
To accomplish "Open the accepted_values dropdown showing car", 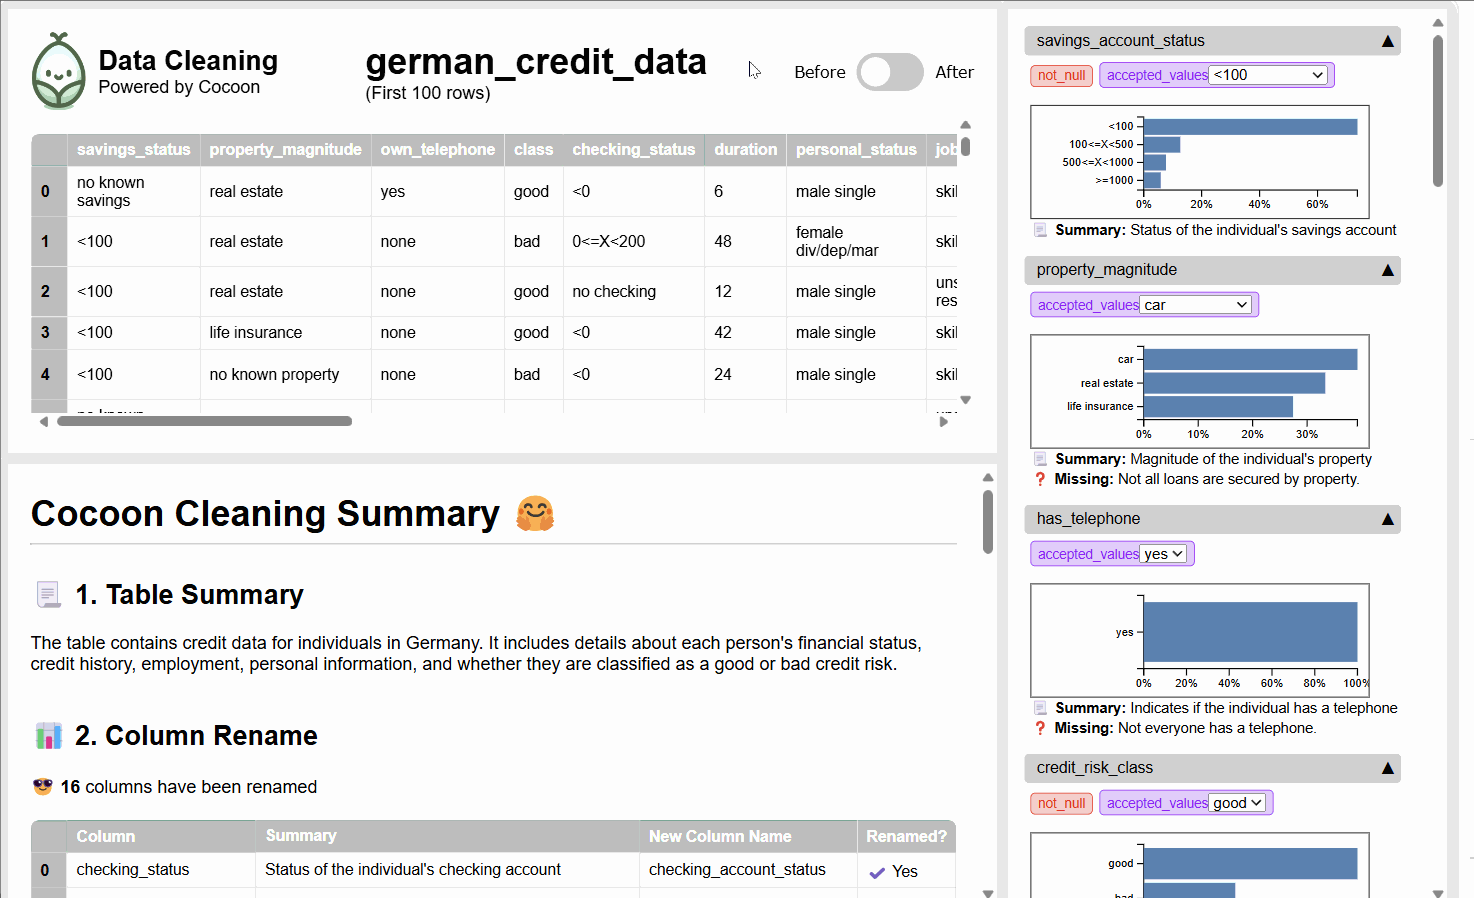I will [1197, 305].
